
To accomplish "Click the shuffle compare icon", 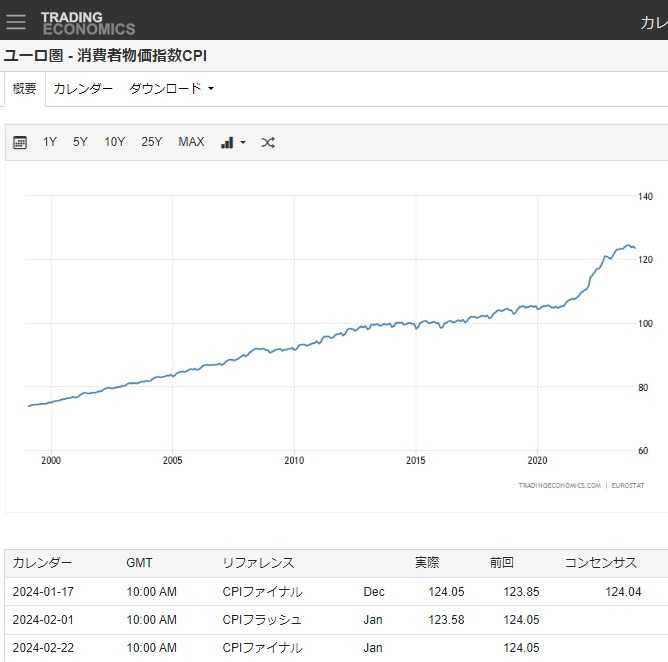I will pos(268,142).
